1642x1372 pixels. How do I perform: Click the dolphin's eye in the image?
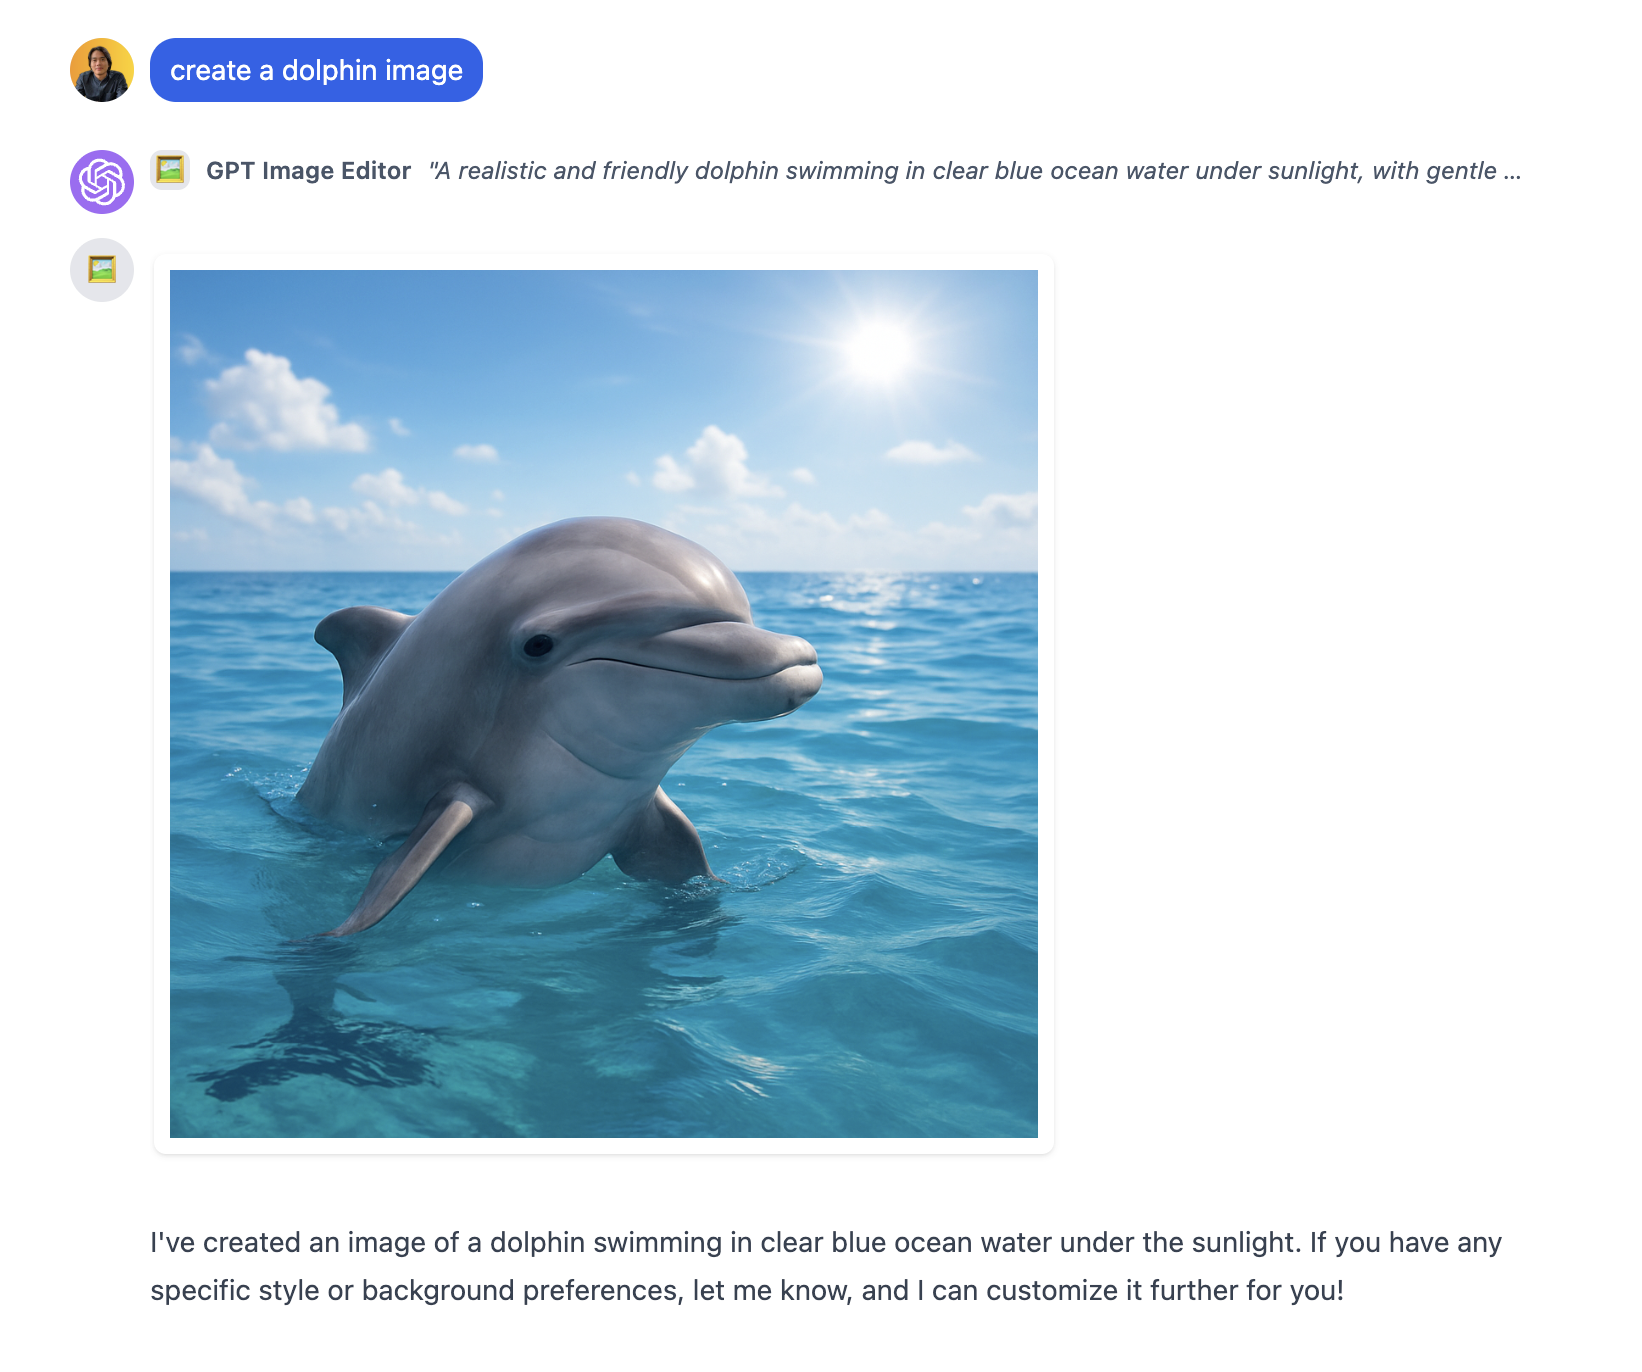pos(538,646)
